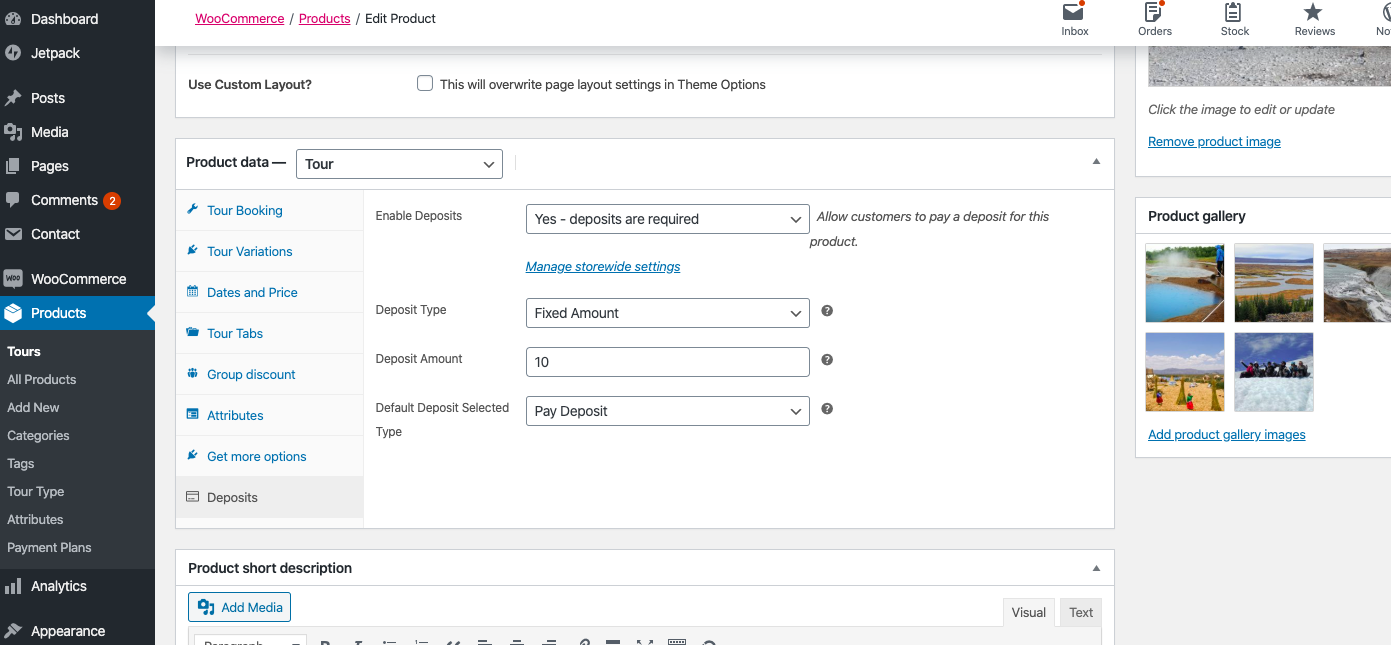Select the first product gallery thumbnail
The image size is (1391, 645).
tap(1185, 282)
